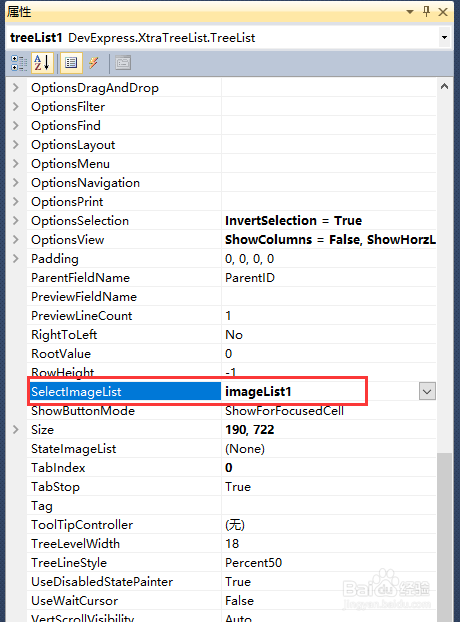Show the Properties list icon

(x=71, y=63)
